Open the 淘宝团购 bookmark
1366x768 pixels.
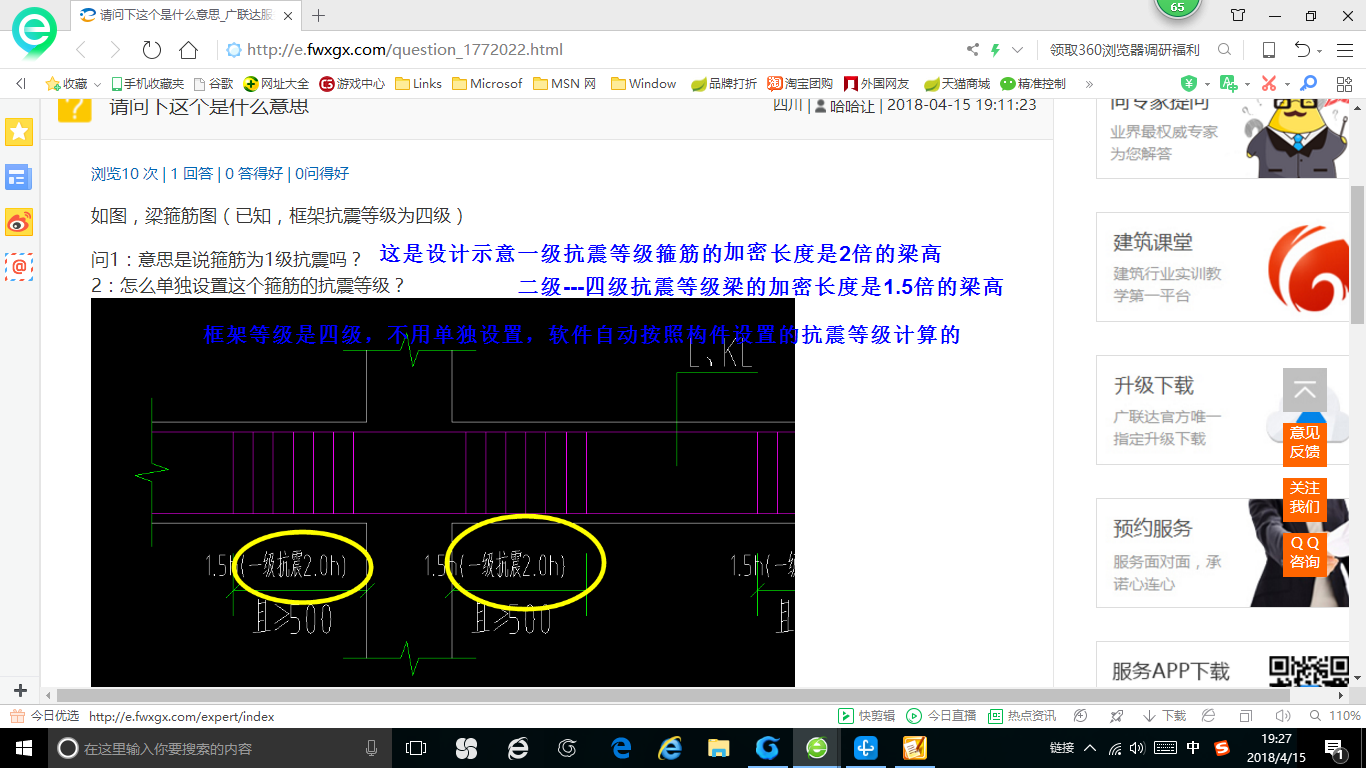(x=800, y=84)
